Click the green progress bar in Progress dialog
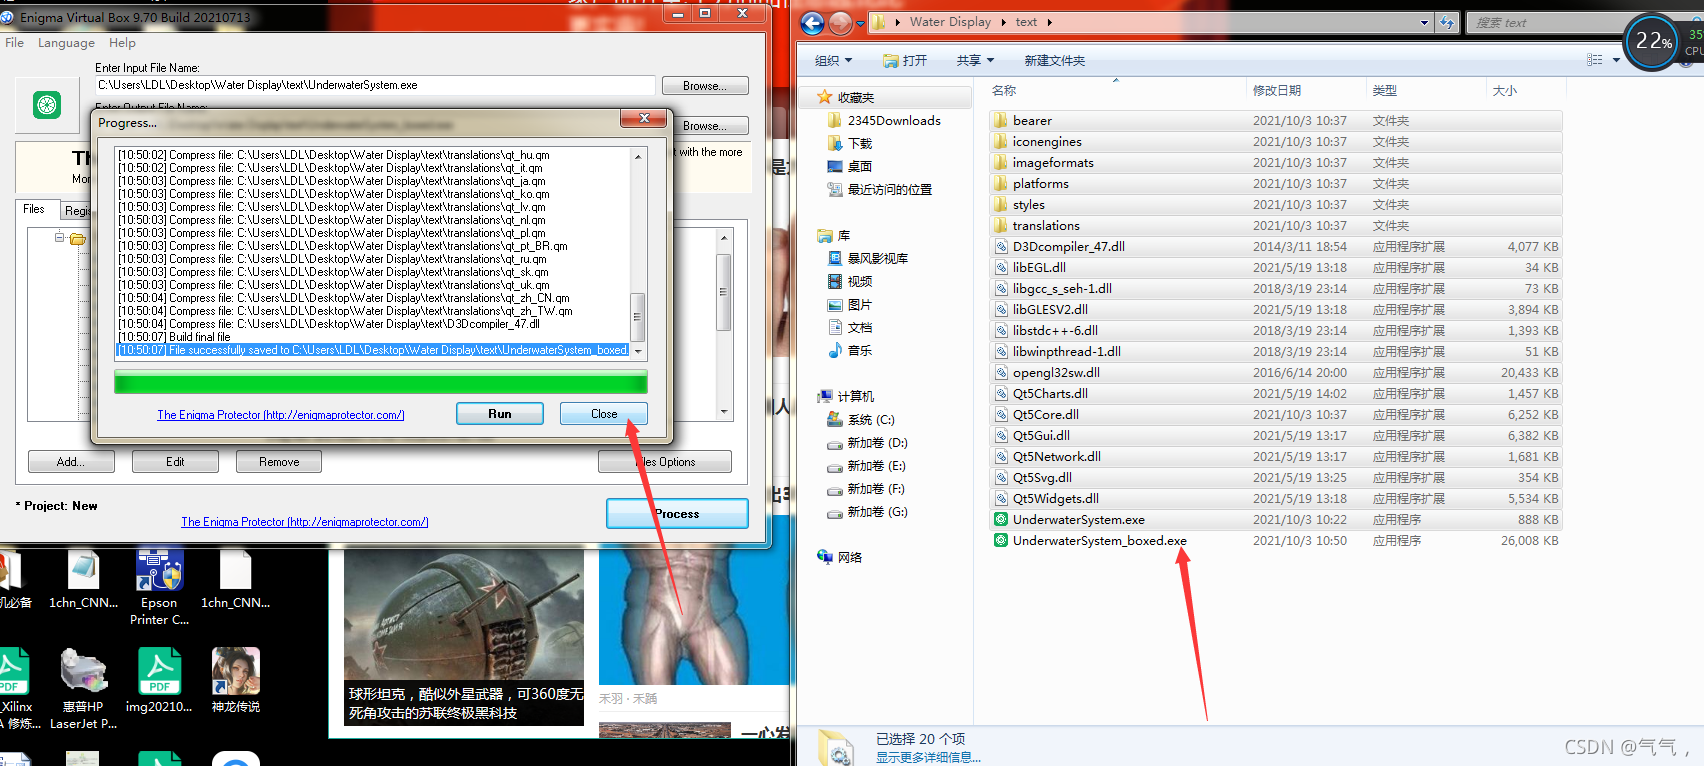The height and width of the screenshot is (766, 1704). click(381, 382)
